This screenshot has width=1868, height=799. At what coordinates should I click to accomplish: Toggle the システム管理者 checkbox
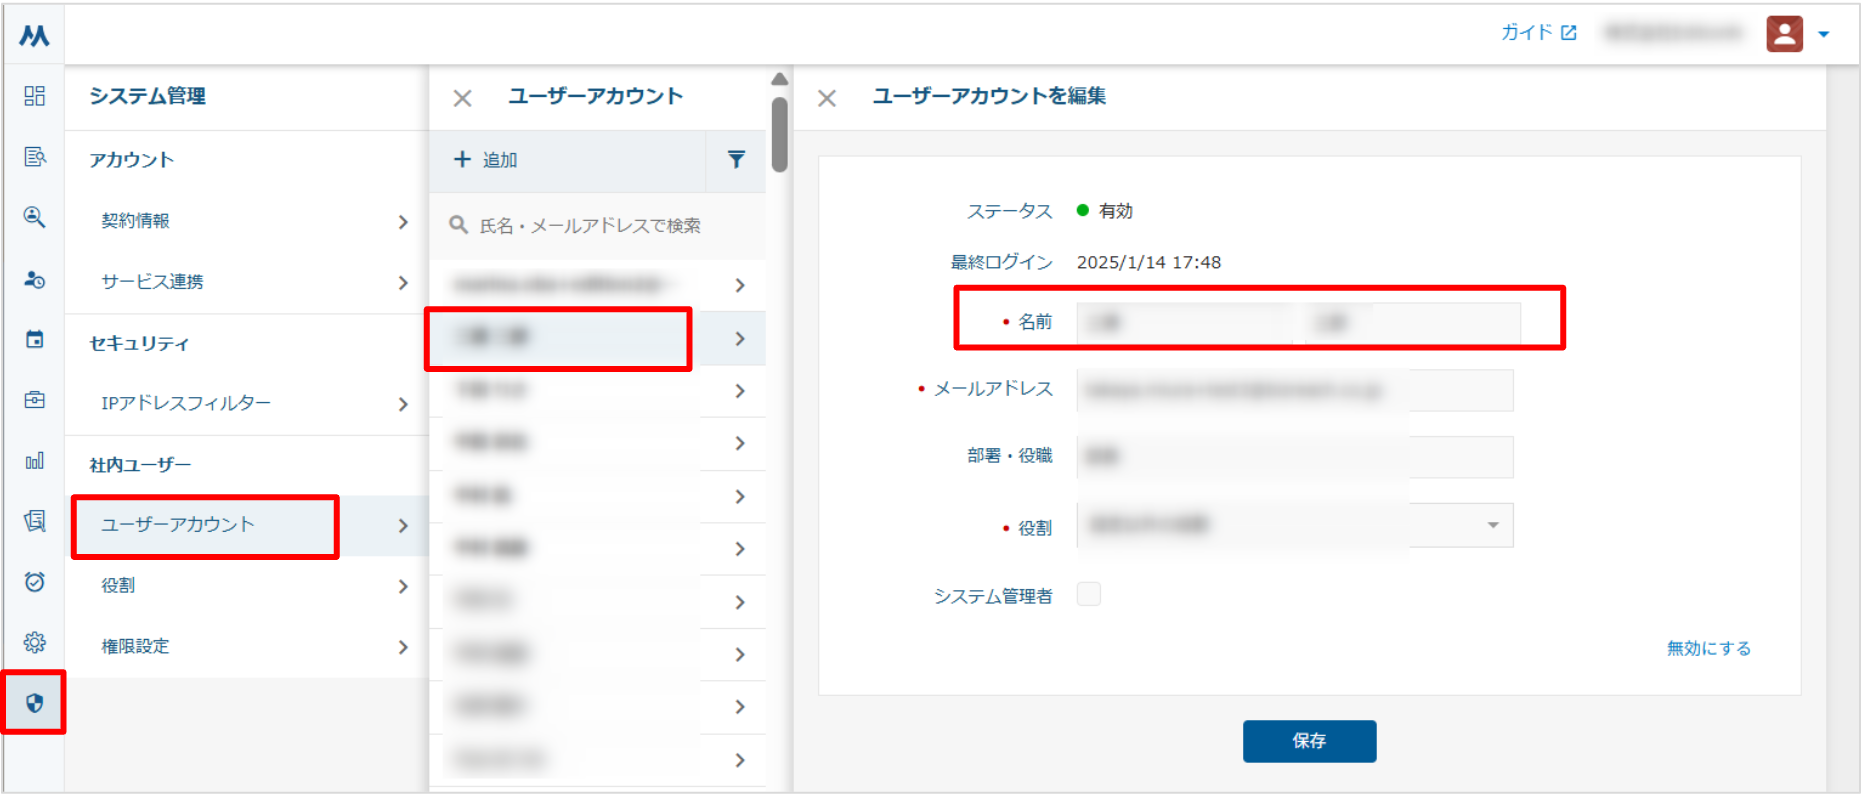(x=1088, y=595)
